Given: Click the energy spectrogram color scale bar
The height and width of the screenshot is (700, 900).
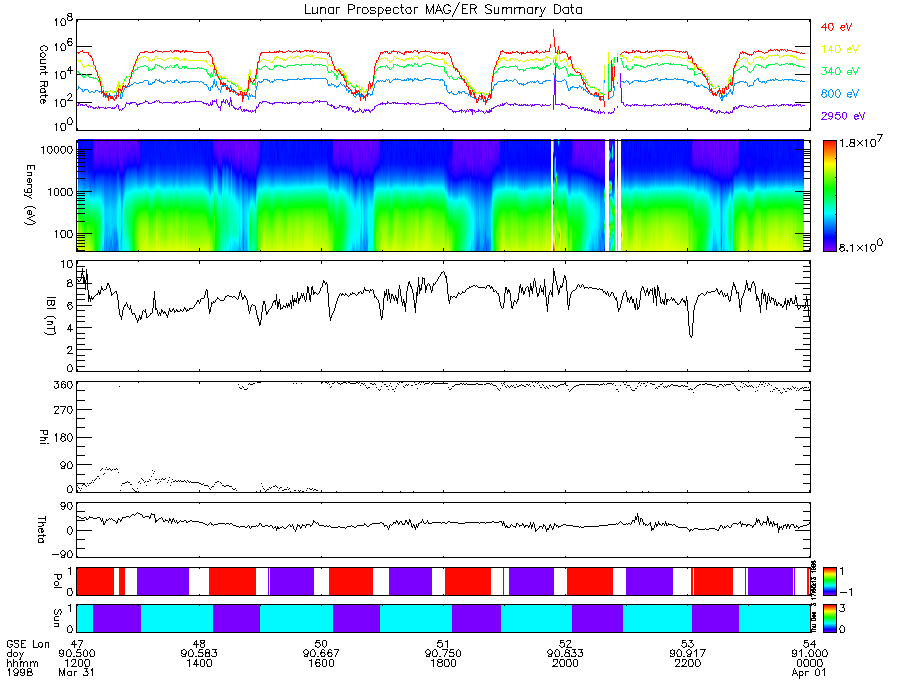Looking at the screenshot, I should (829, 196).
